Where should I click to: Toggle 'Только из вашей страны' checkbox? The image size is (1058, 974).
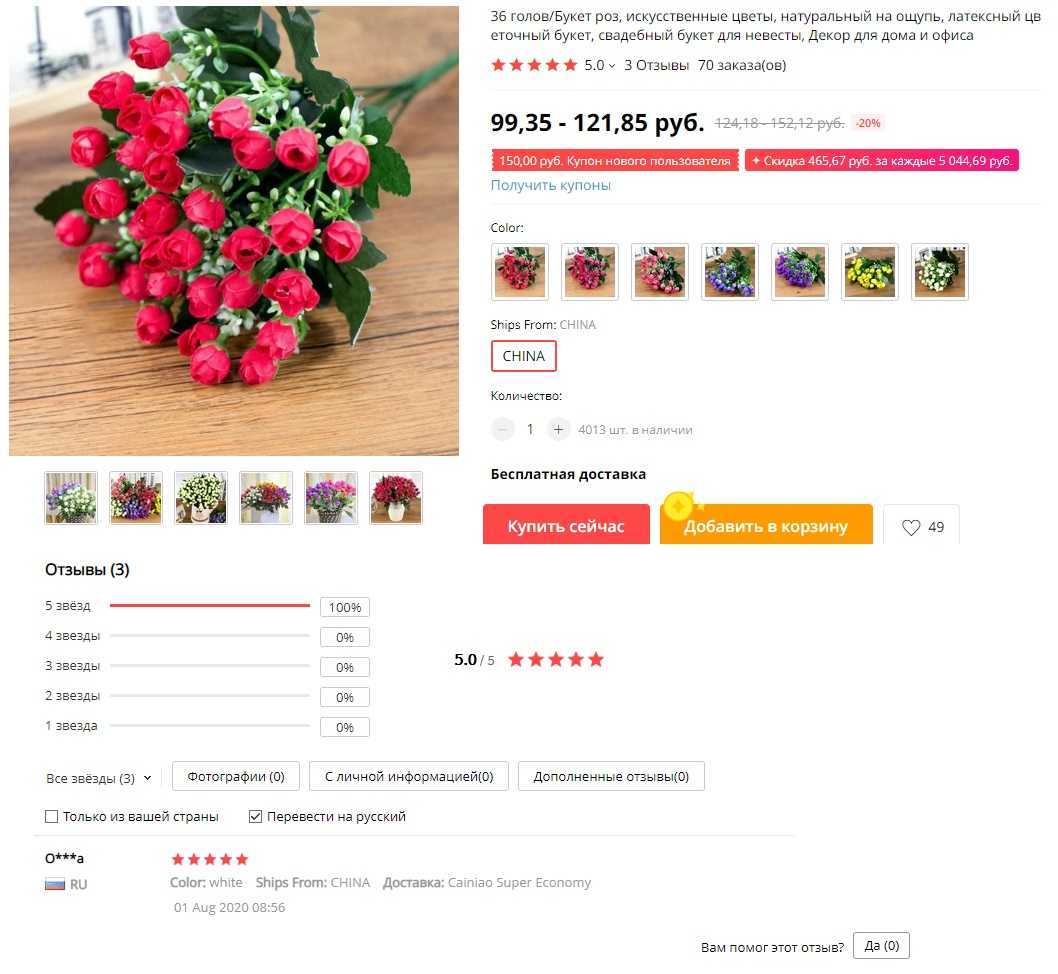pos(51,817)
